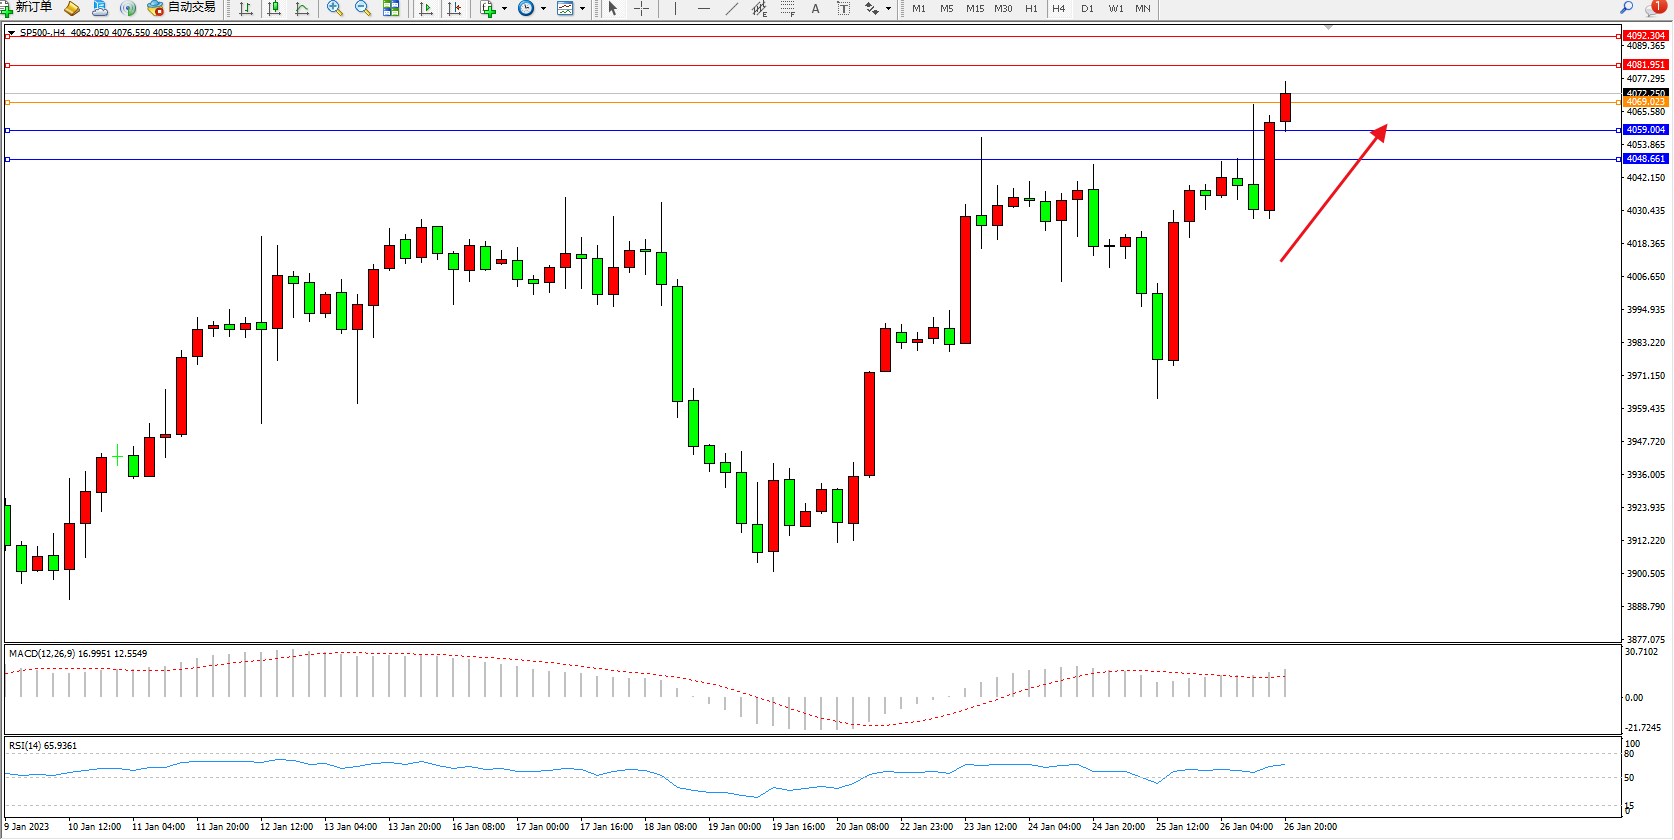1674x840 pixels.
Task: Switch chart to line chart mode
Action: pos(302,8)
